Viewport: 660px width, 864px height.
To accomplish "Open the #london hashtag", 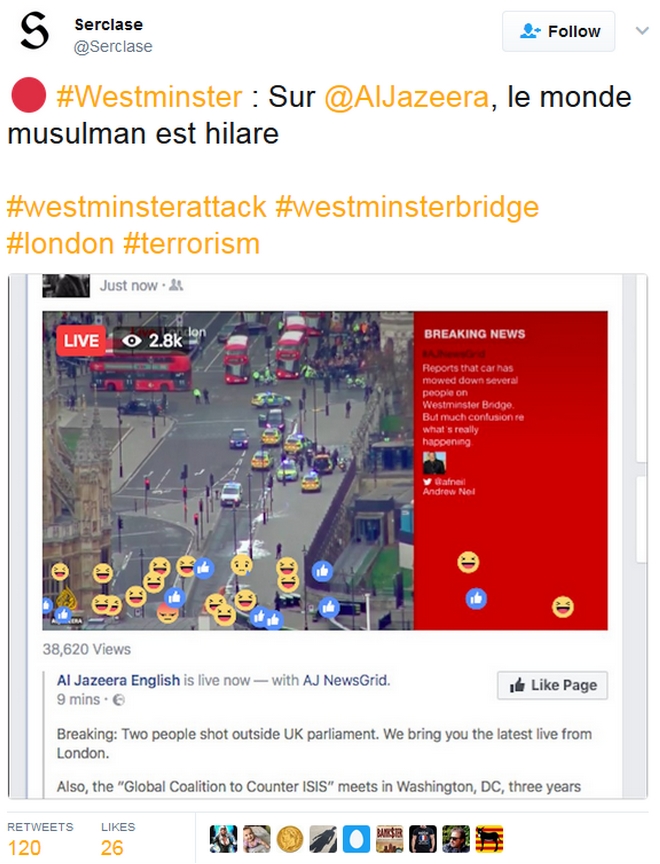I will [x=60, y=244].
